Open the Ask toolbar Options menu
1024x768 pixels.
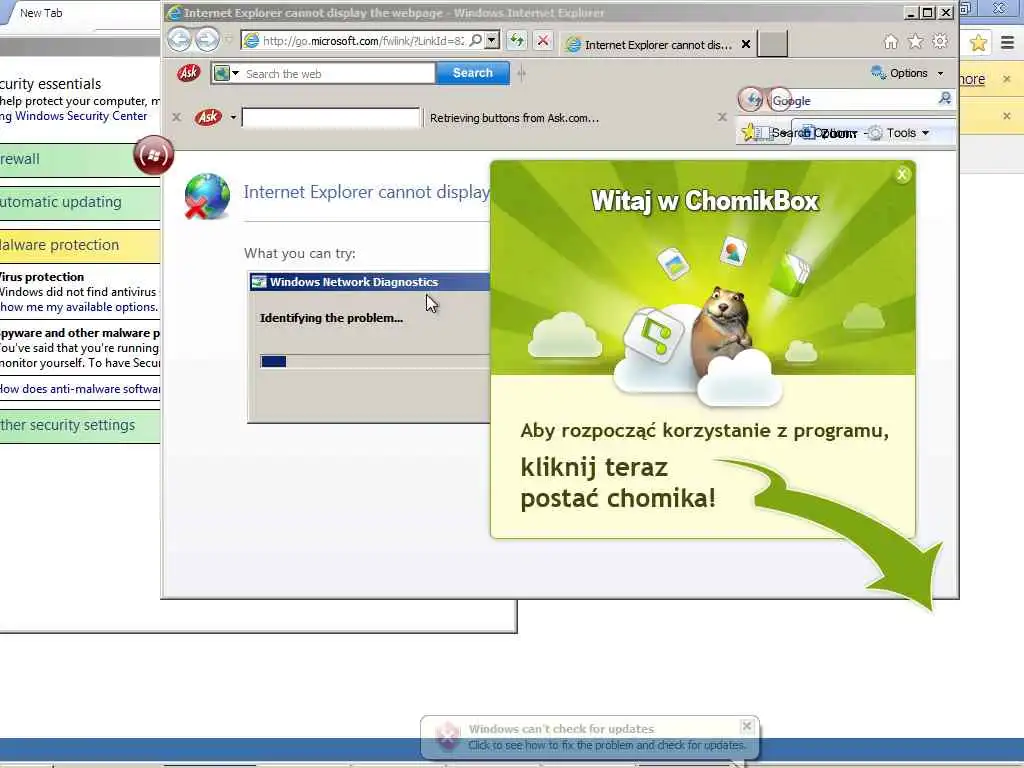[908, 73]
